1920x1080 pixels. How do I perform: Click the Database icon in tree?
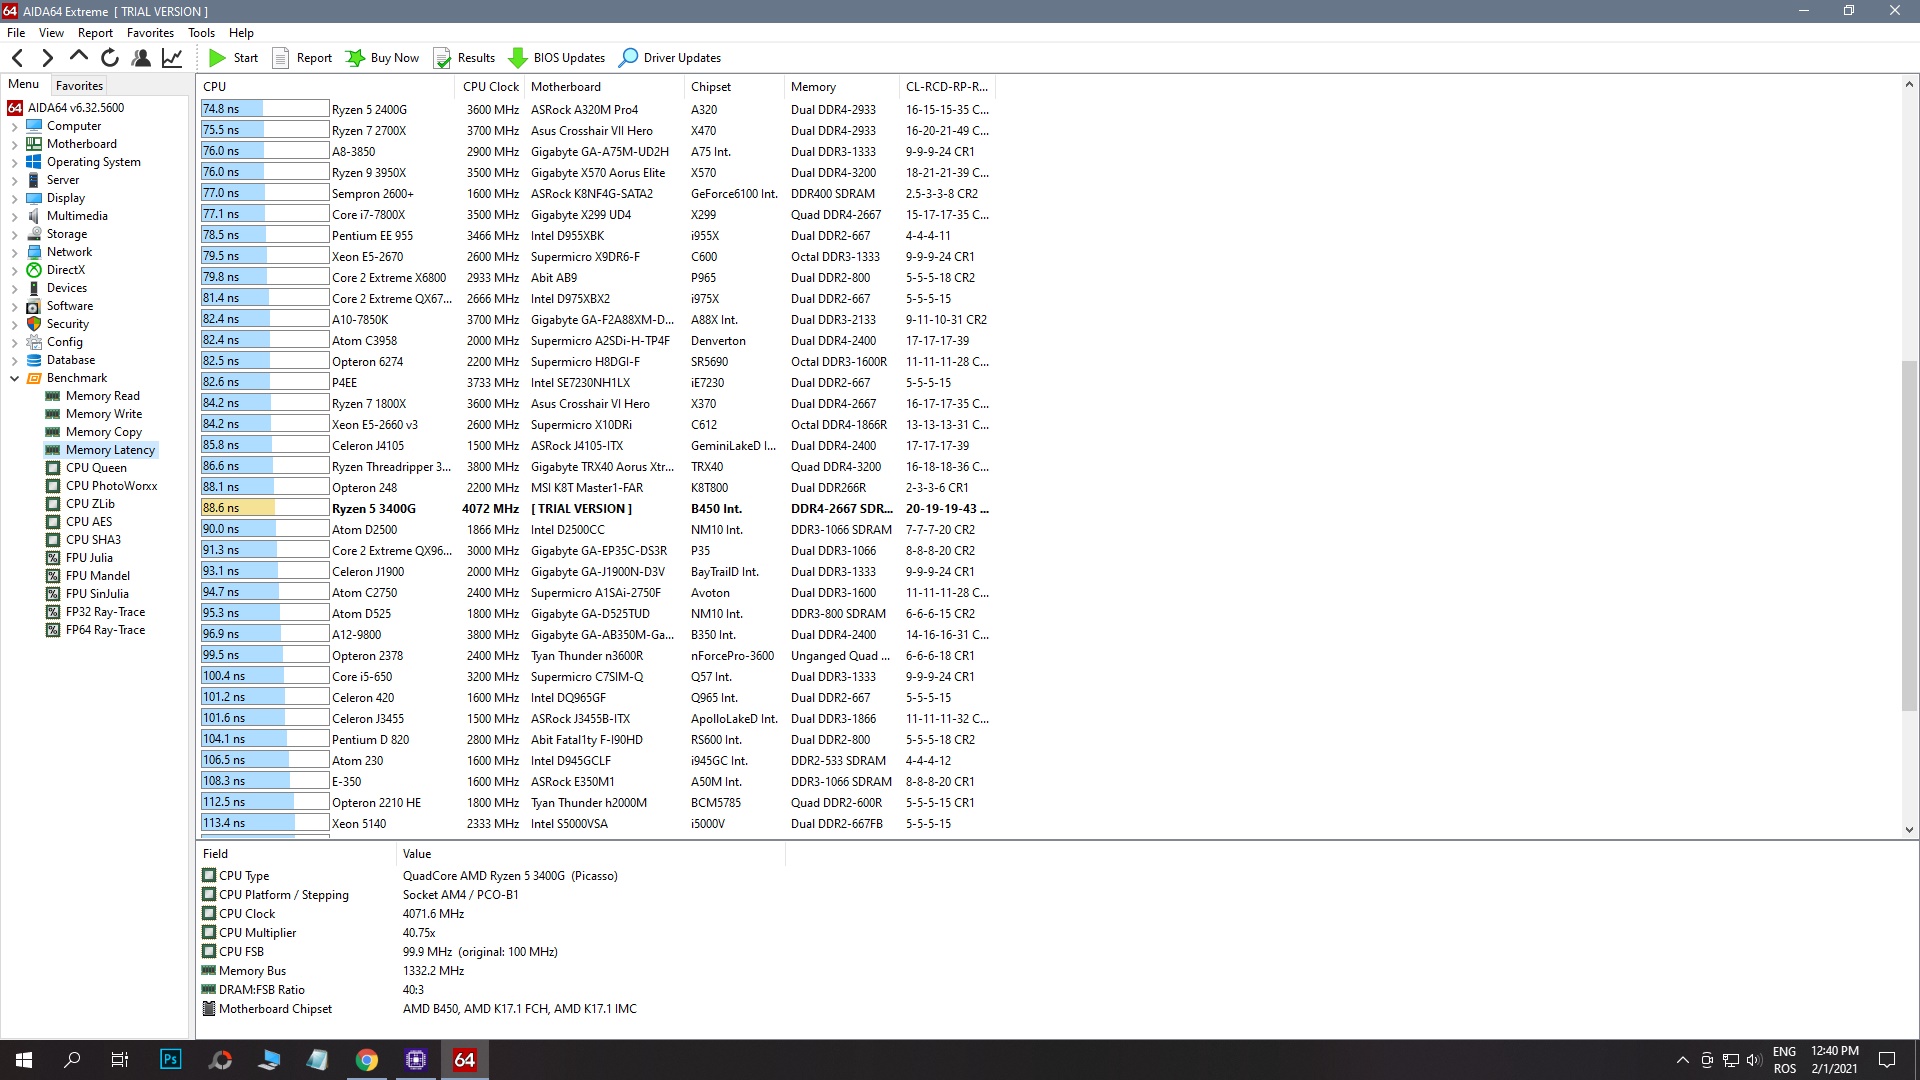click(34, 360)
